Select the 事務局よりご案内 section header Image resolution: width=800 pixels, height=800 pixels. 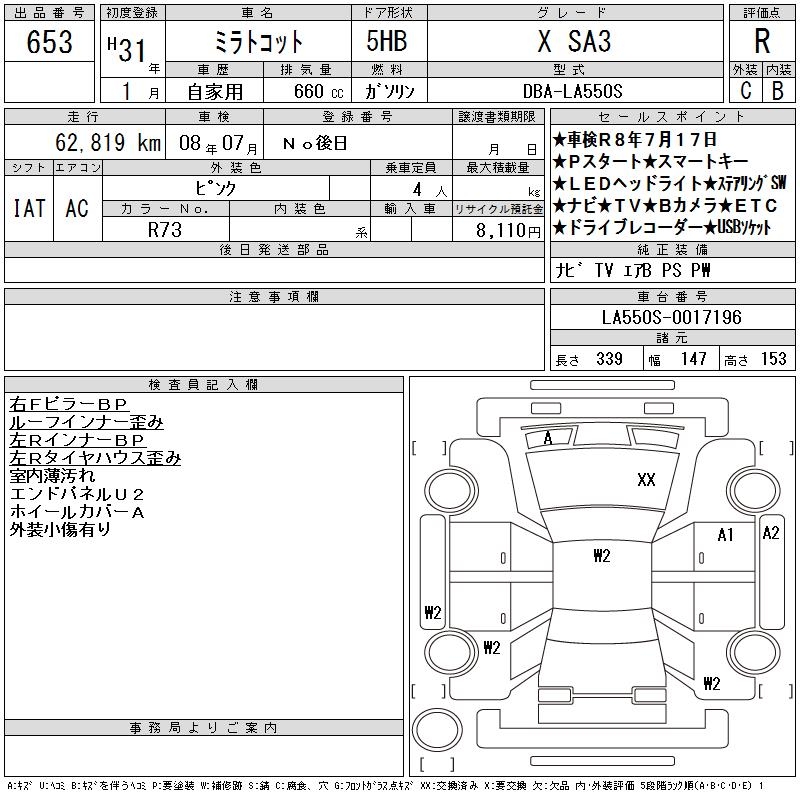pyautogui.click(x=203, y=728)
